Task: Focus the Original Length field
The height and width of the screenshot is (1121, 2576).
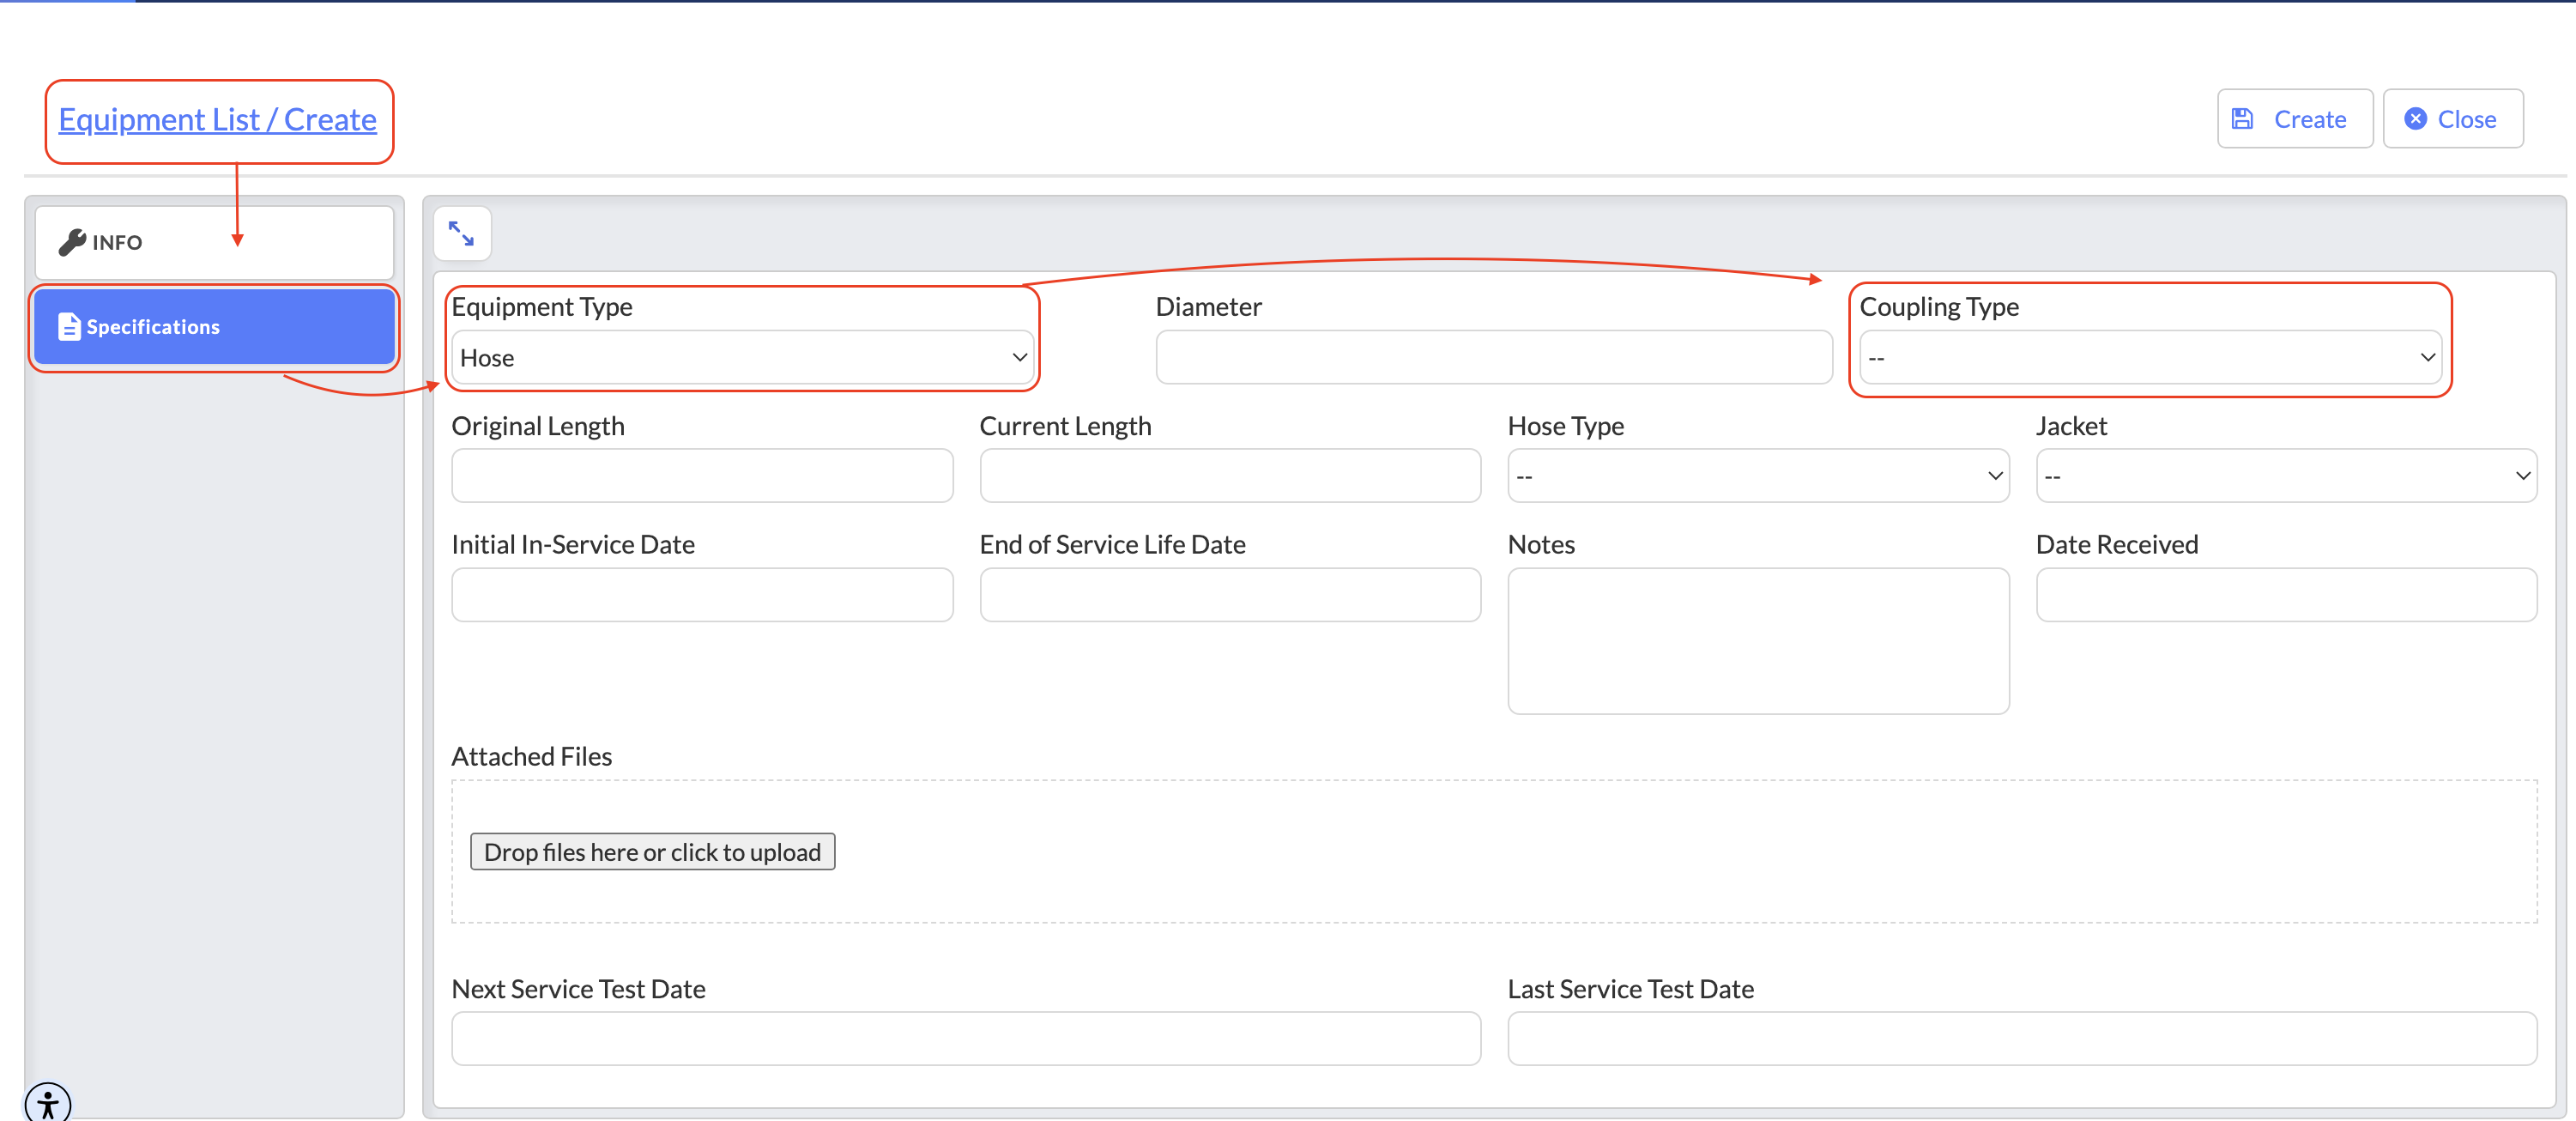Action: pyautogui.click(x=702, y=476)
